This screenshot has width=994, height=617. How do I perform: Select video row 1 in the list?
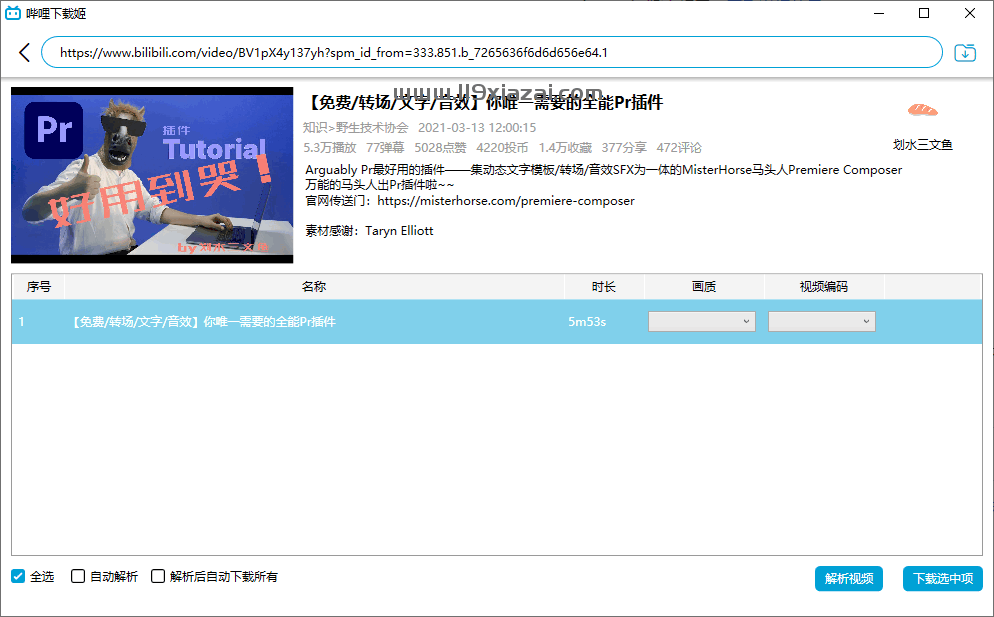497,321
